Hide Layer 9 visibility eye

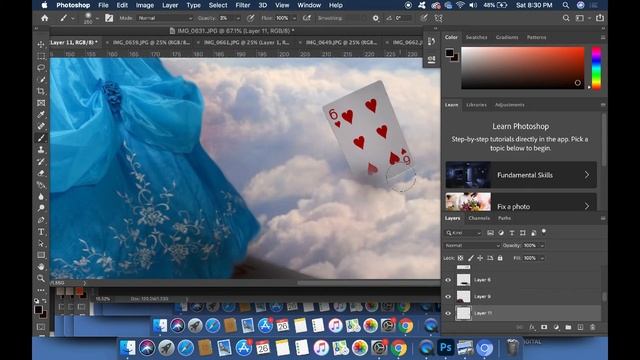[x=448, y=297]
